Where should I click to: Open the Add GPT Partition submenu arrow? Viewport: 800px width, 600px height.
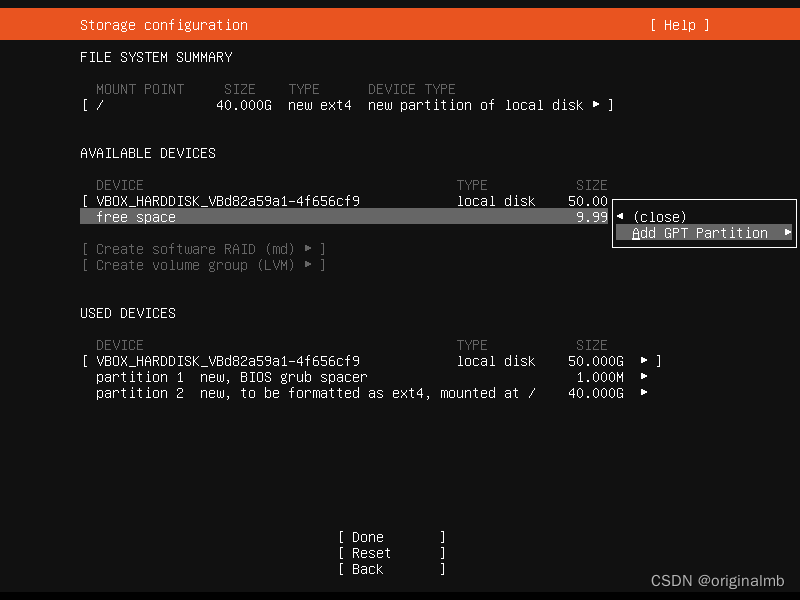click(787, 232)
